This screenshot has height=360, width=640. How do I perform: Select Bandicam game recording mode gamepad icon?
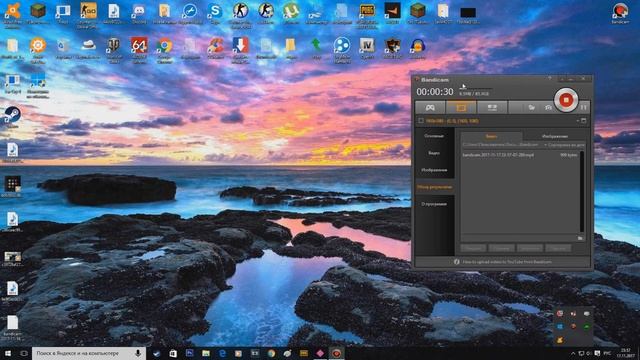click(430, 107)
